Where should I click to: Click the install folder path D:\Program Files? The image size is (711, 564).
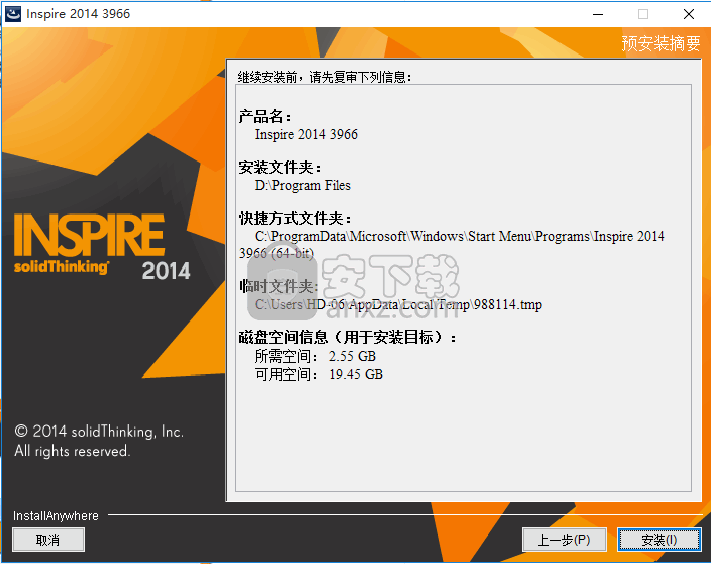(x=302, y=185)
